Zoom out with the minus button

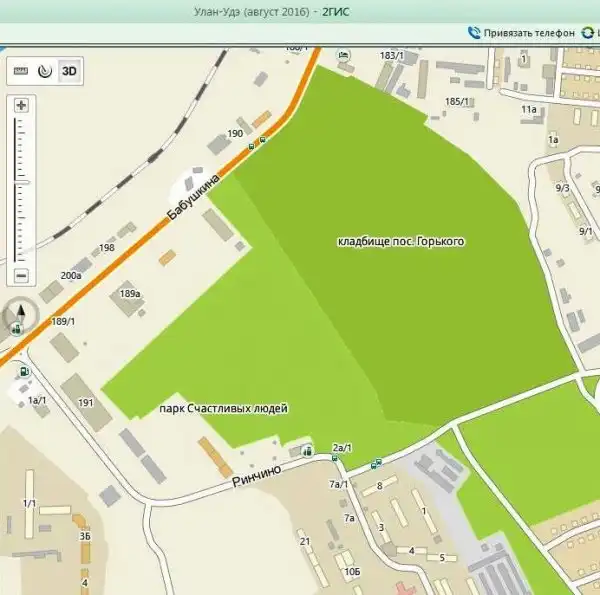coord(21,275)
